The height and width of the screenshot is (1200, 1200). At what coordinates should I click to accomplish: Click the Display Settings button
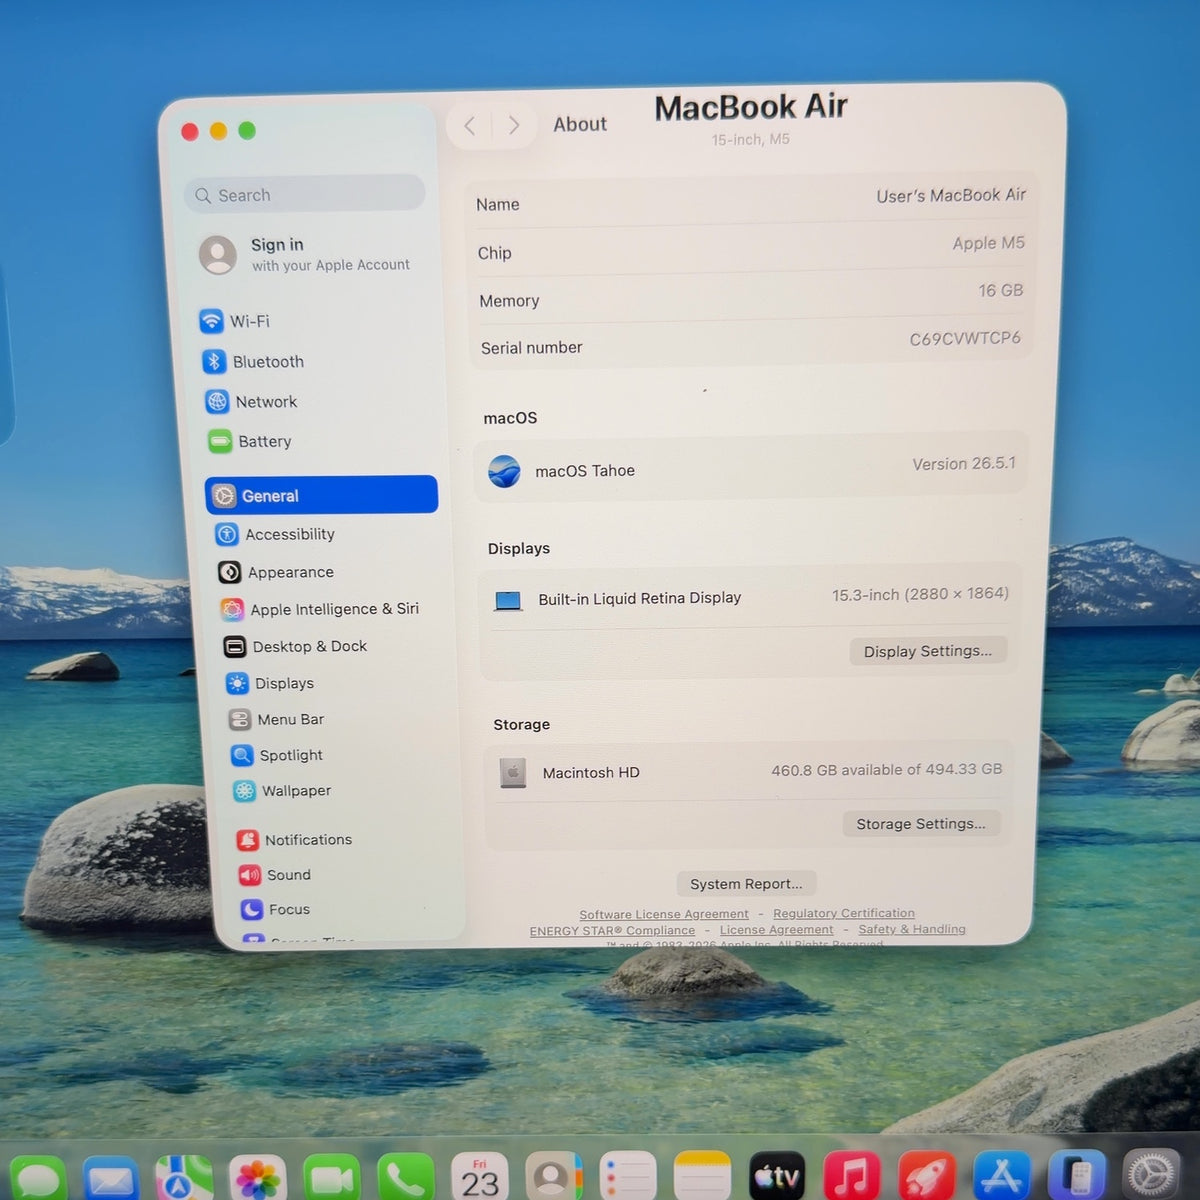(928, 651)
